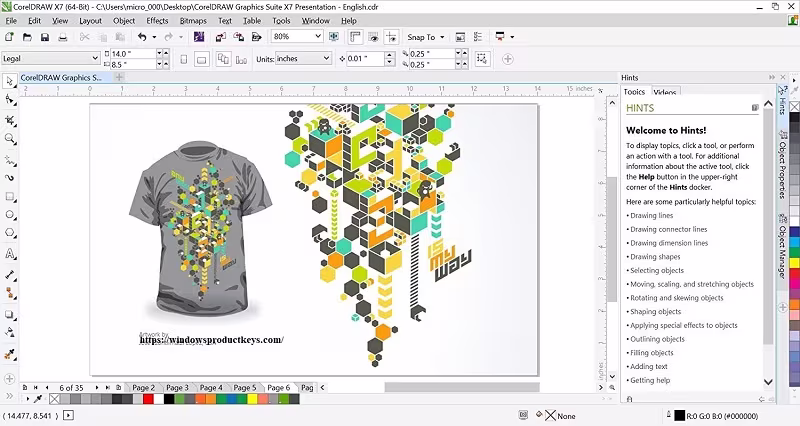
Task: Apply page layout to current page only
Action: click(x=241, y=59)
